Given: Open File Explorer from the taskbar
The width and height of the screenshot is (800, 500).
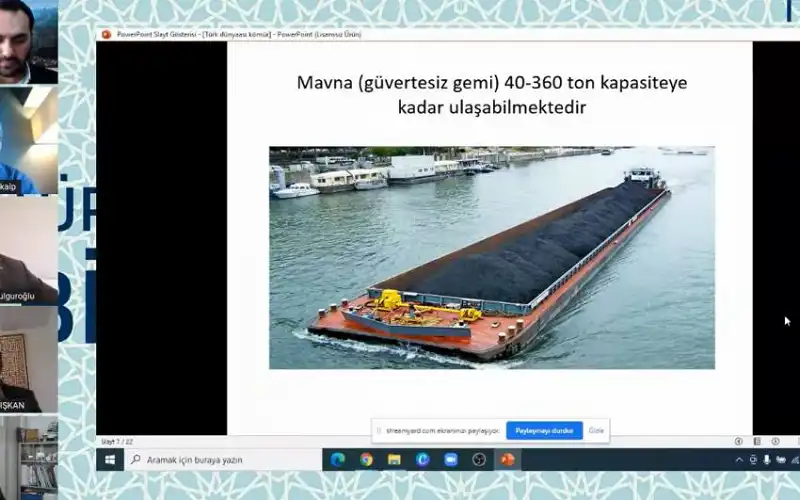Looking at the screenshot, I should click(394, 459).
